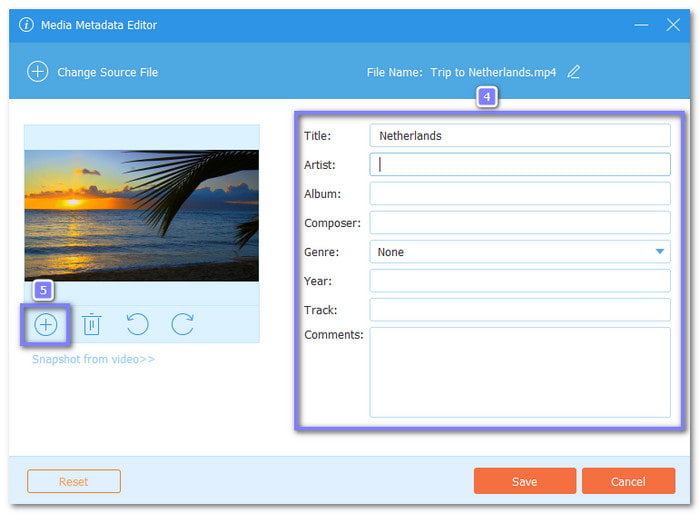The width and height of the screenshot is (700, 514).
Task: Open the Genre dropdown list
Action: tap(520, 252)
